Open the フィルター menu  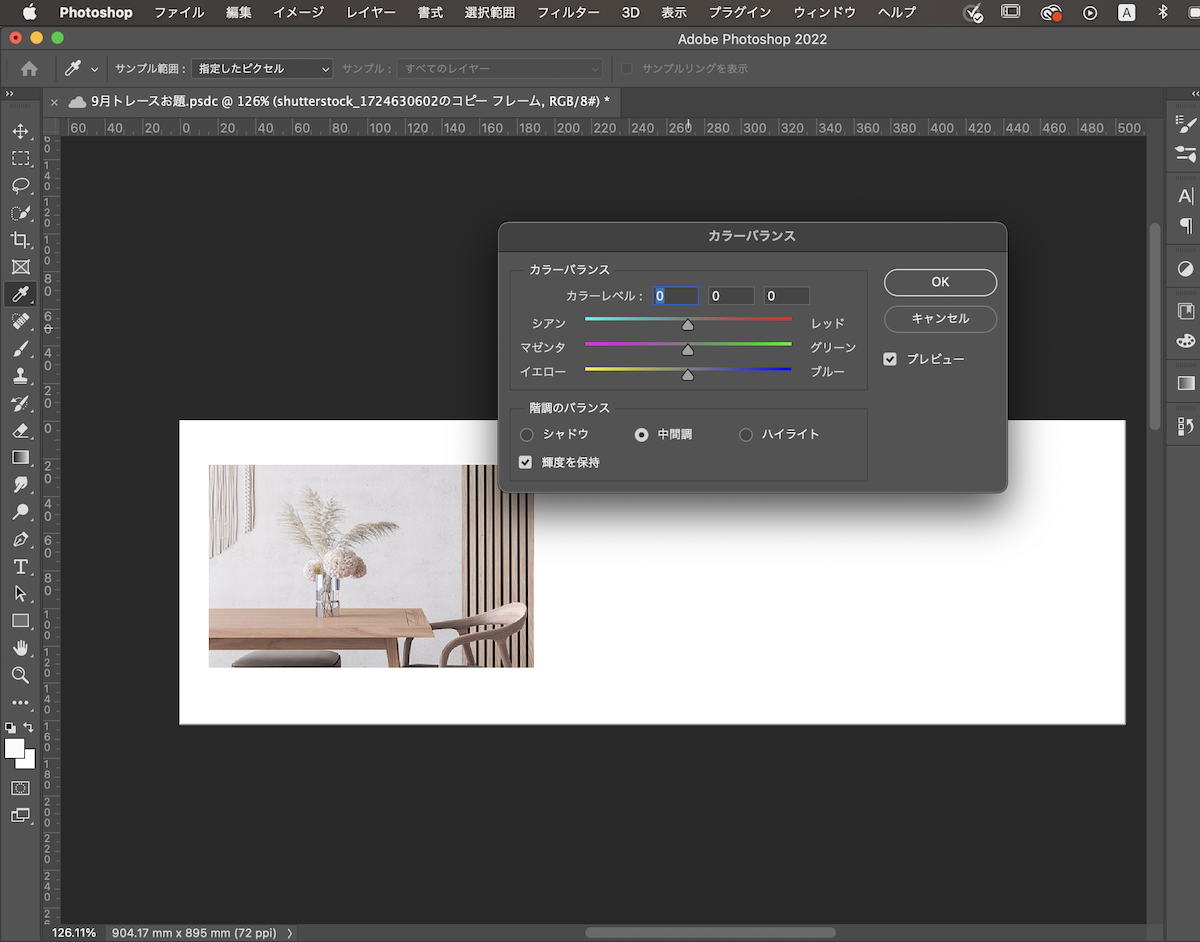pyautogui.click(x=567, y=12)
